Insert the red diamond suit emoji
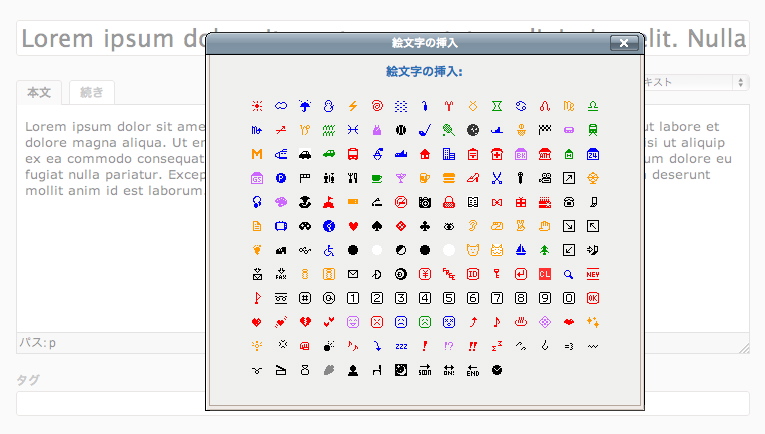Screen dimensions: 765x434 click(401, 226)
